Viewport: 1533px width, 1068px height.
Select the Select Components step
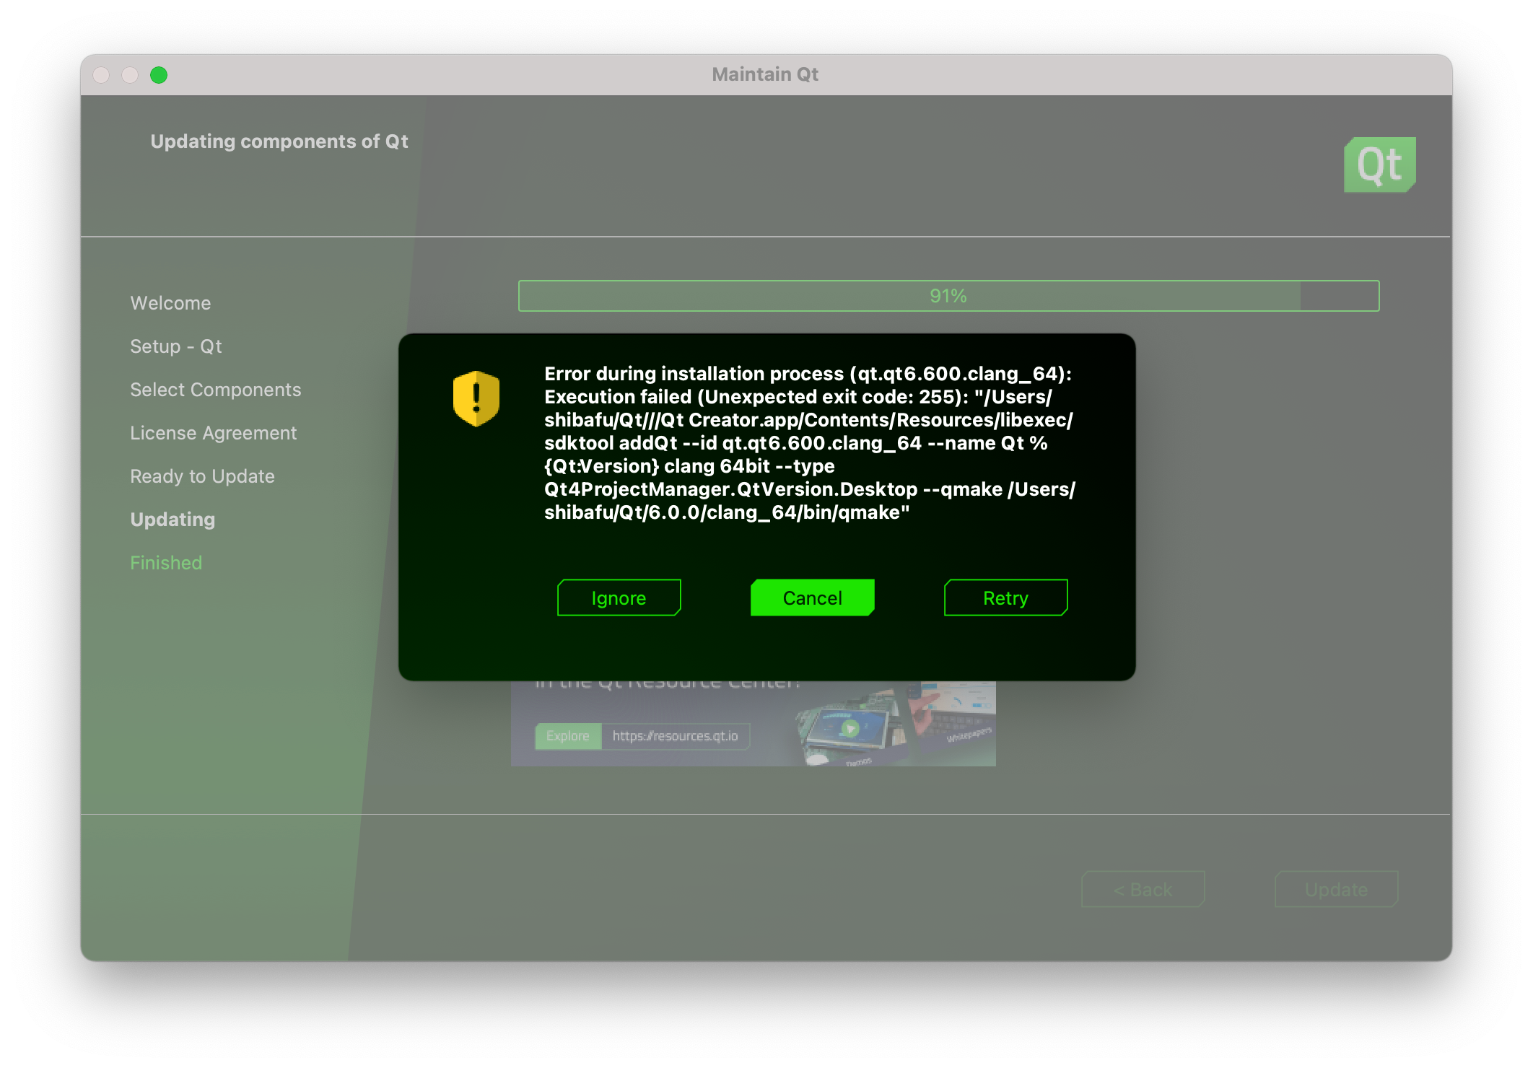click(215, 390)
